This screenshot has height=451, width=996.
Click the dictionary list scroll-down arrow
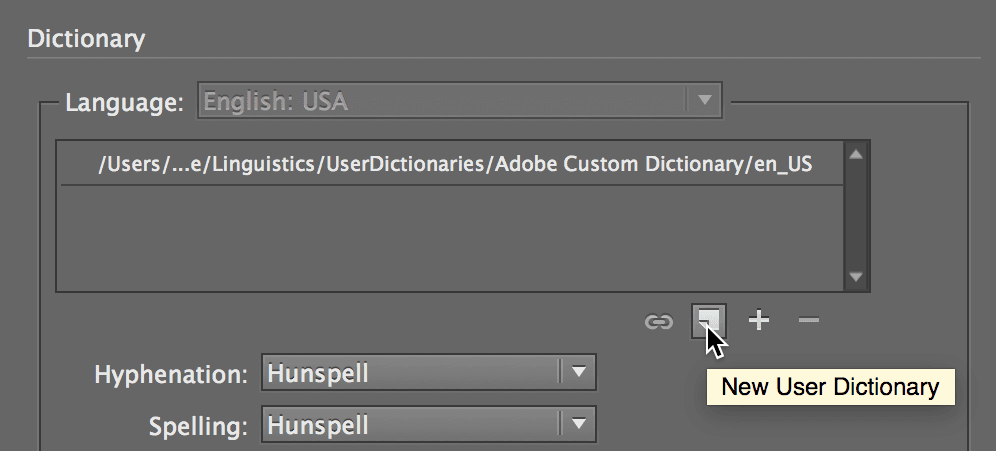(856, 276)
